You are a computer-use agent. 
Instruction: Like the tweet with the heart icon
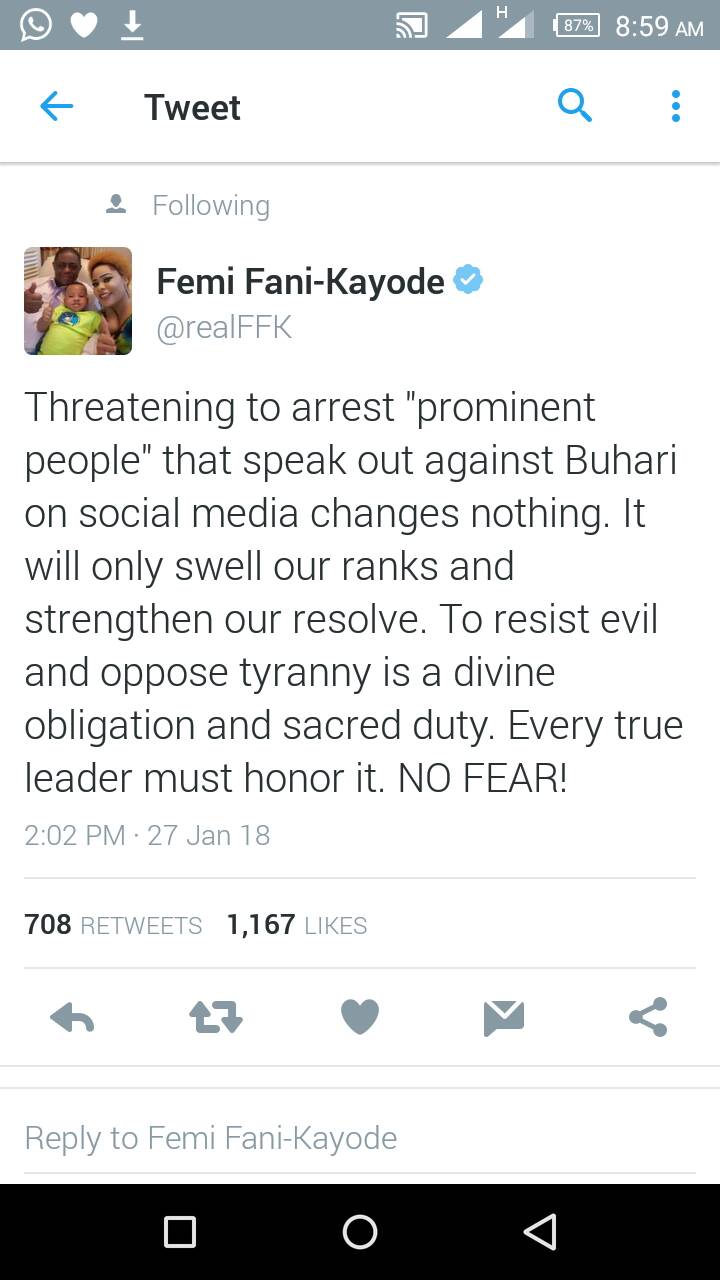click(x=360, y=1018)
